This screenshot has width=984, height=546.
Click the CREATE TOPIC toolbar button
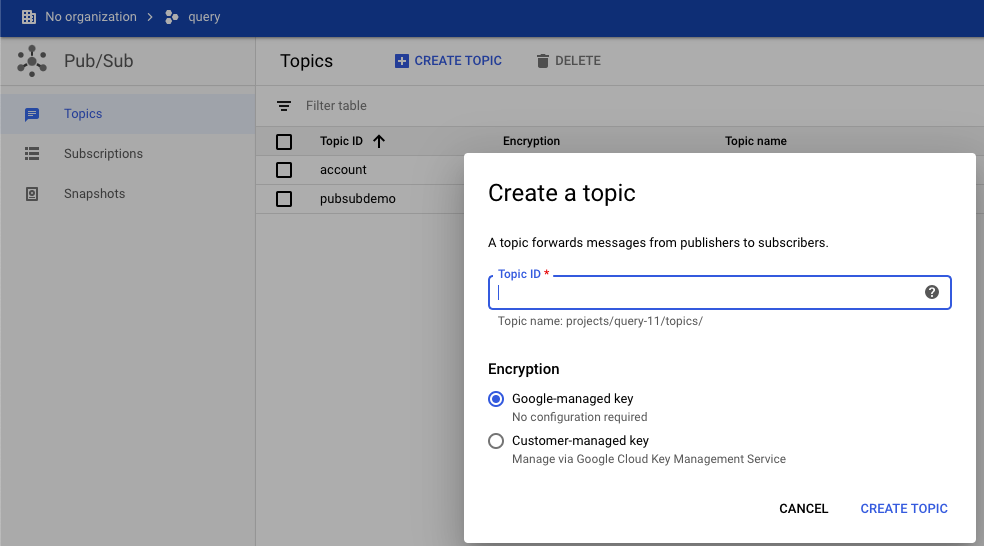coord(448,61)
